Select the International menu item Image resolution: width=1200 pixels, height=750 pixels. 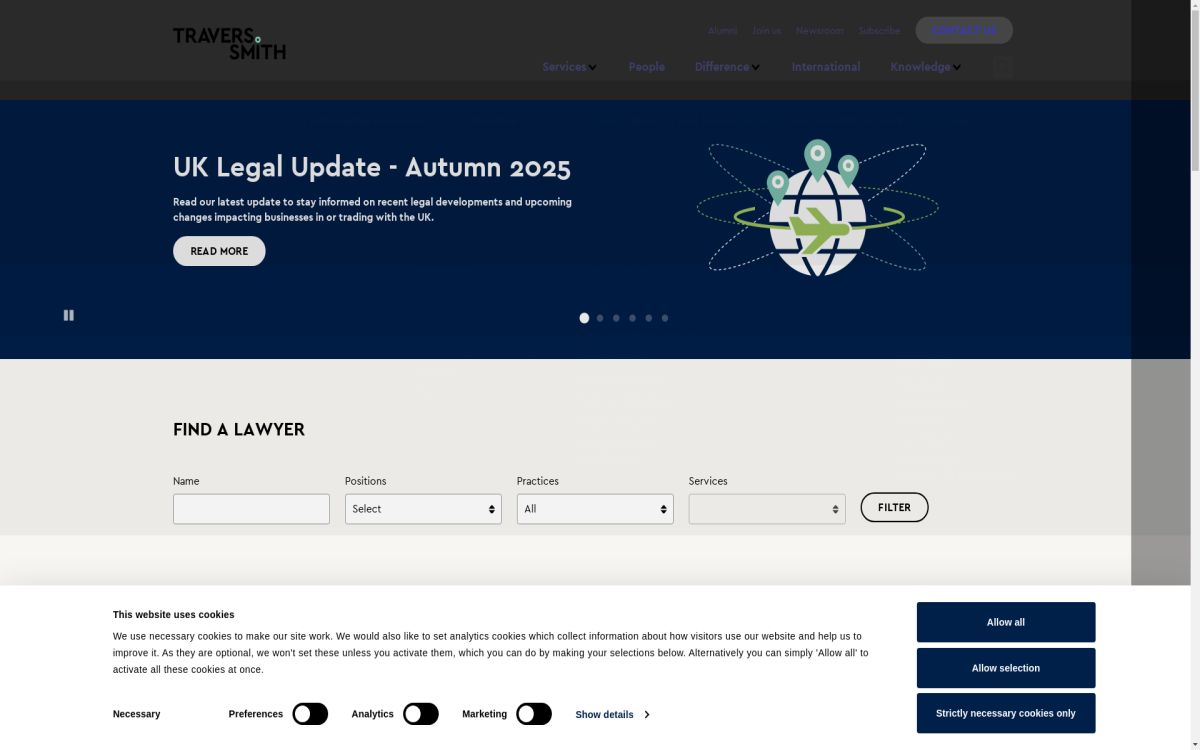click(x=825, y=67)
